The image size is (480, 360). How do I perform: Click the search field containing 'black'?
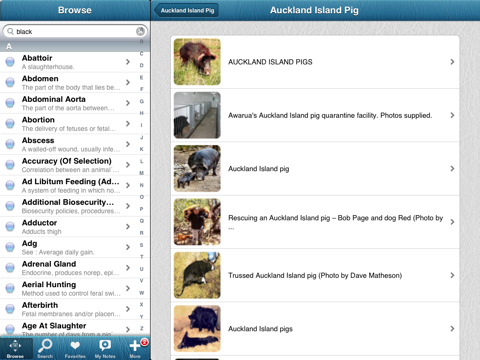pyautogui.click(x=75, y=31)
